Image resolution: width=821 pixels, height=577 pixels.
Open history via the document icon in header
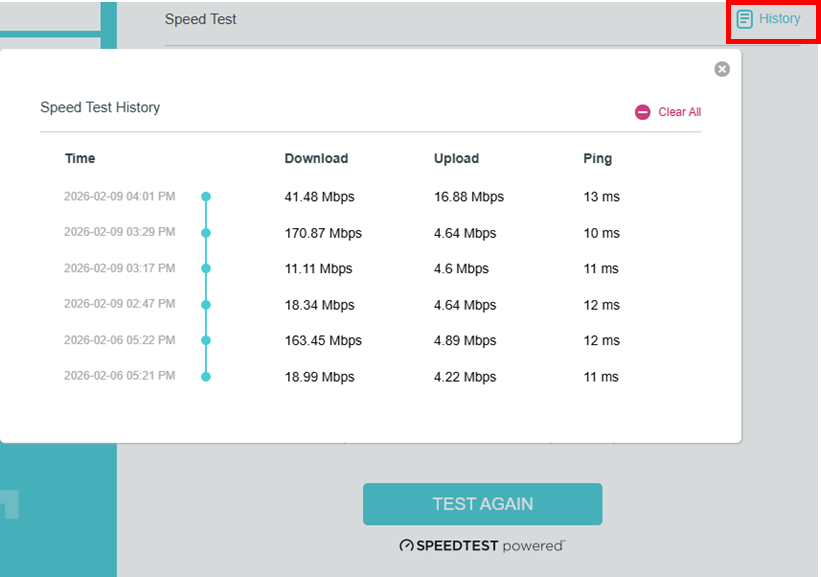[x=744, y=18]
